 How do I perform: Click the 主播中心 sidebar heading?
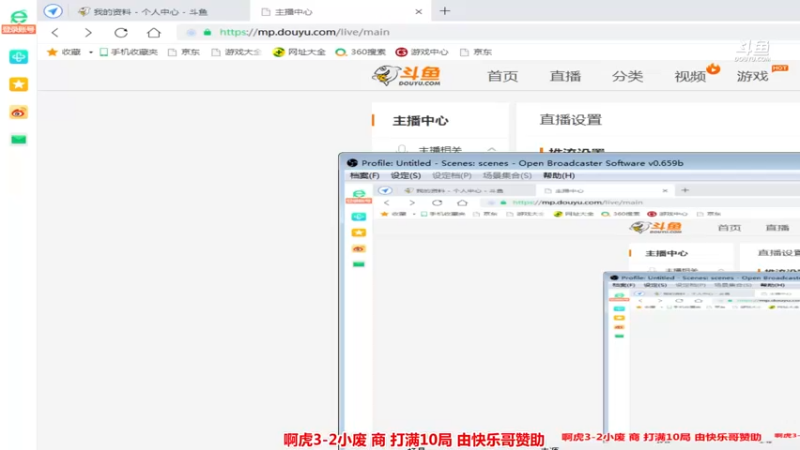point(420,120)
